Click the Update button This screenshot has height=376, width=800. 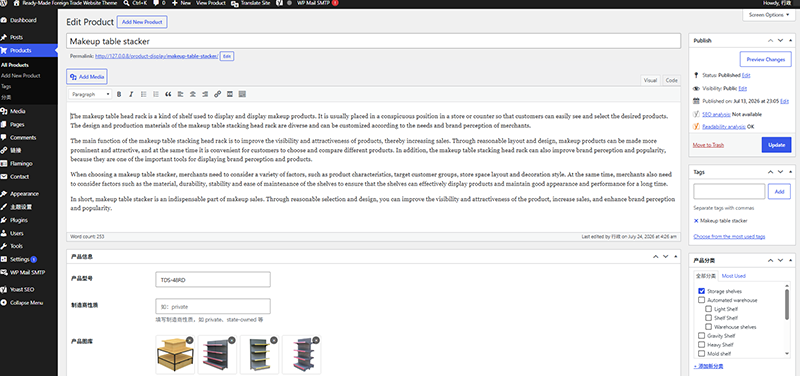[x=777, y=145]
